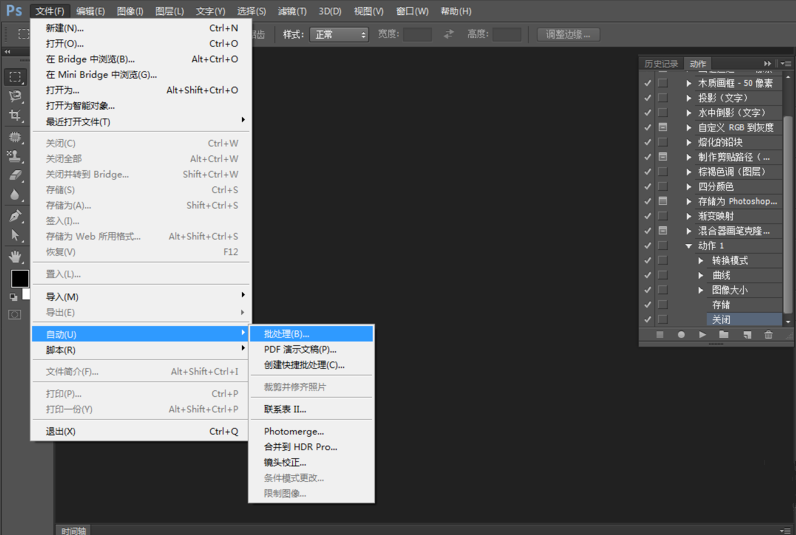
Task: Click the 调整边缘... button
Action: coord(569,35)
